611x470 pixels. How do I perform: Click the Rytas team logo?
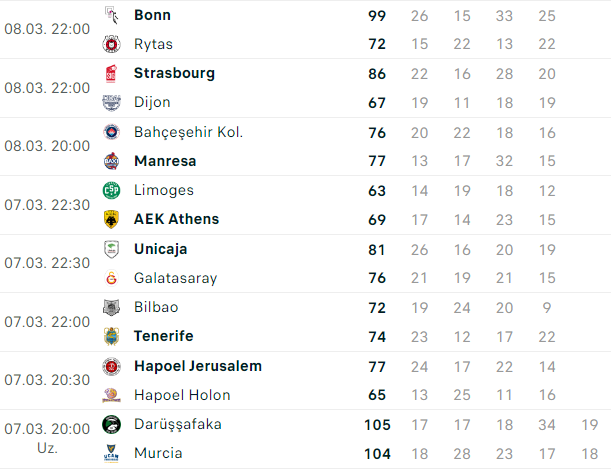click(111, 44)
